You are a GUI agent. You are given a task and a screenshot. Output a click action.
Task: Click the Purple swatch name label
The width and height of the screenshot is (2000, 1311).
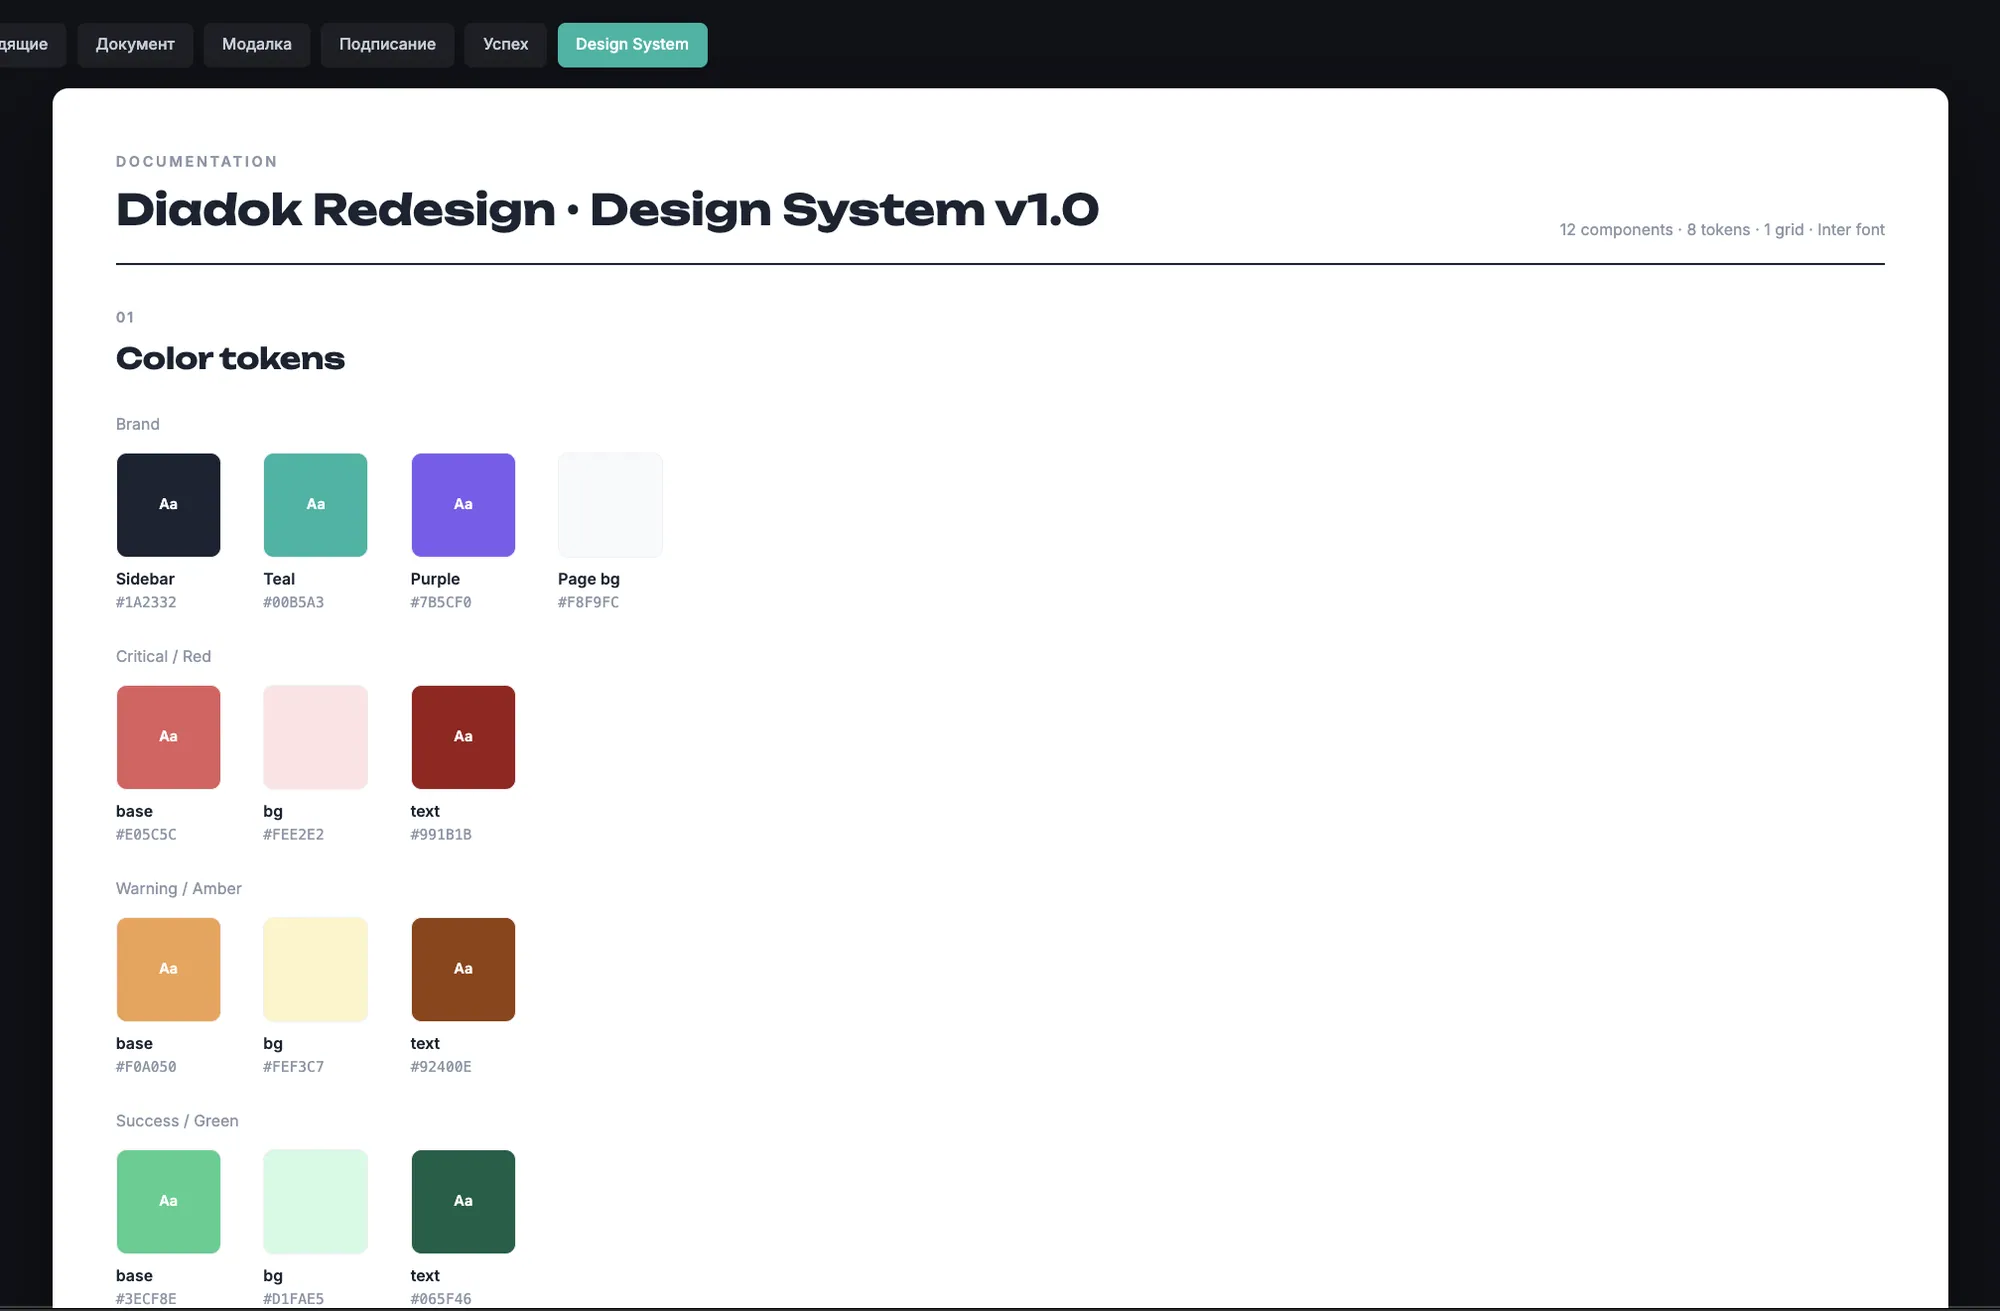(435, 578)
